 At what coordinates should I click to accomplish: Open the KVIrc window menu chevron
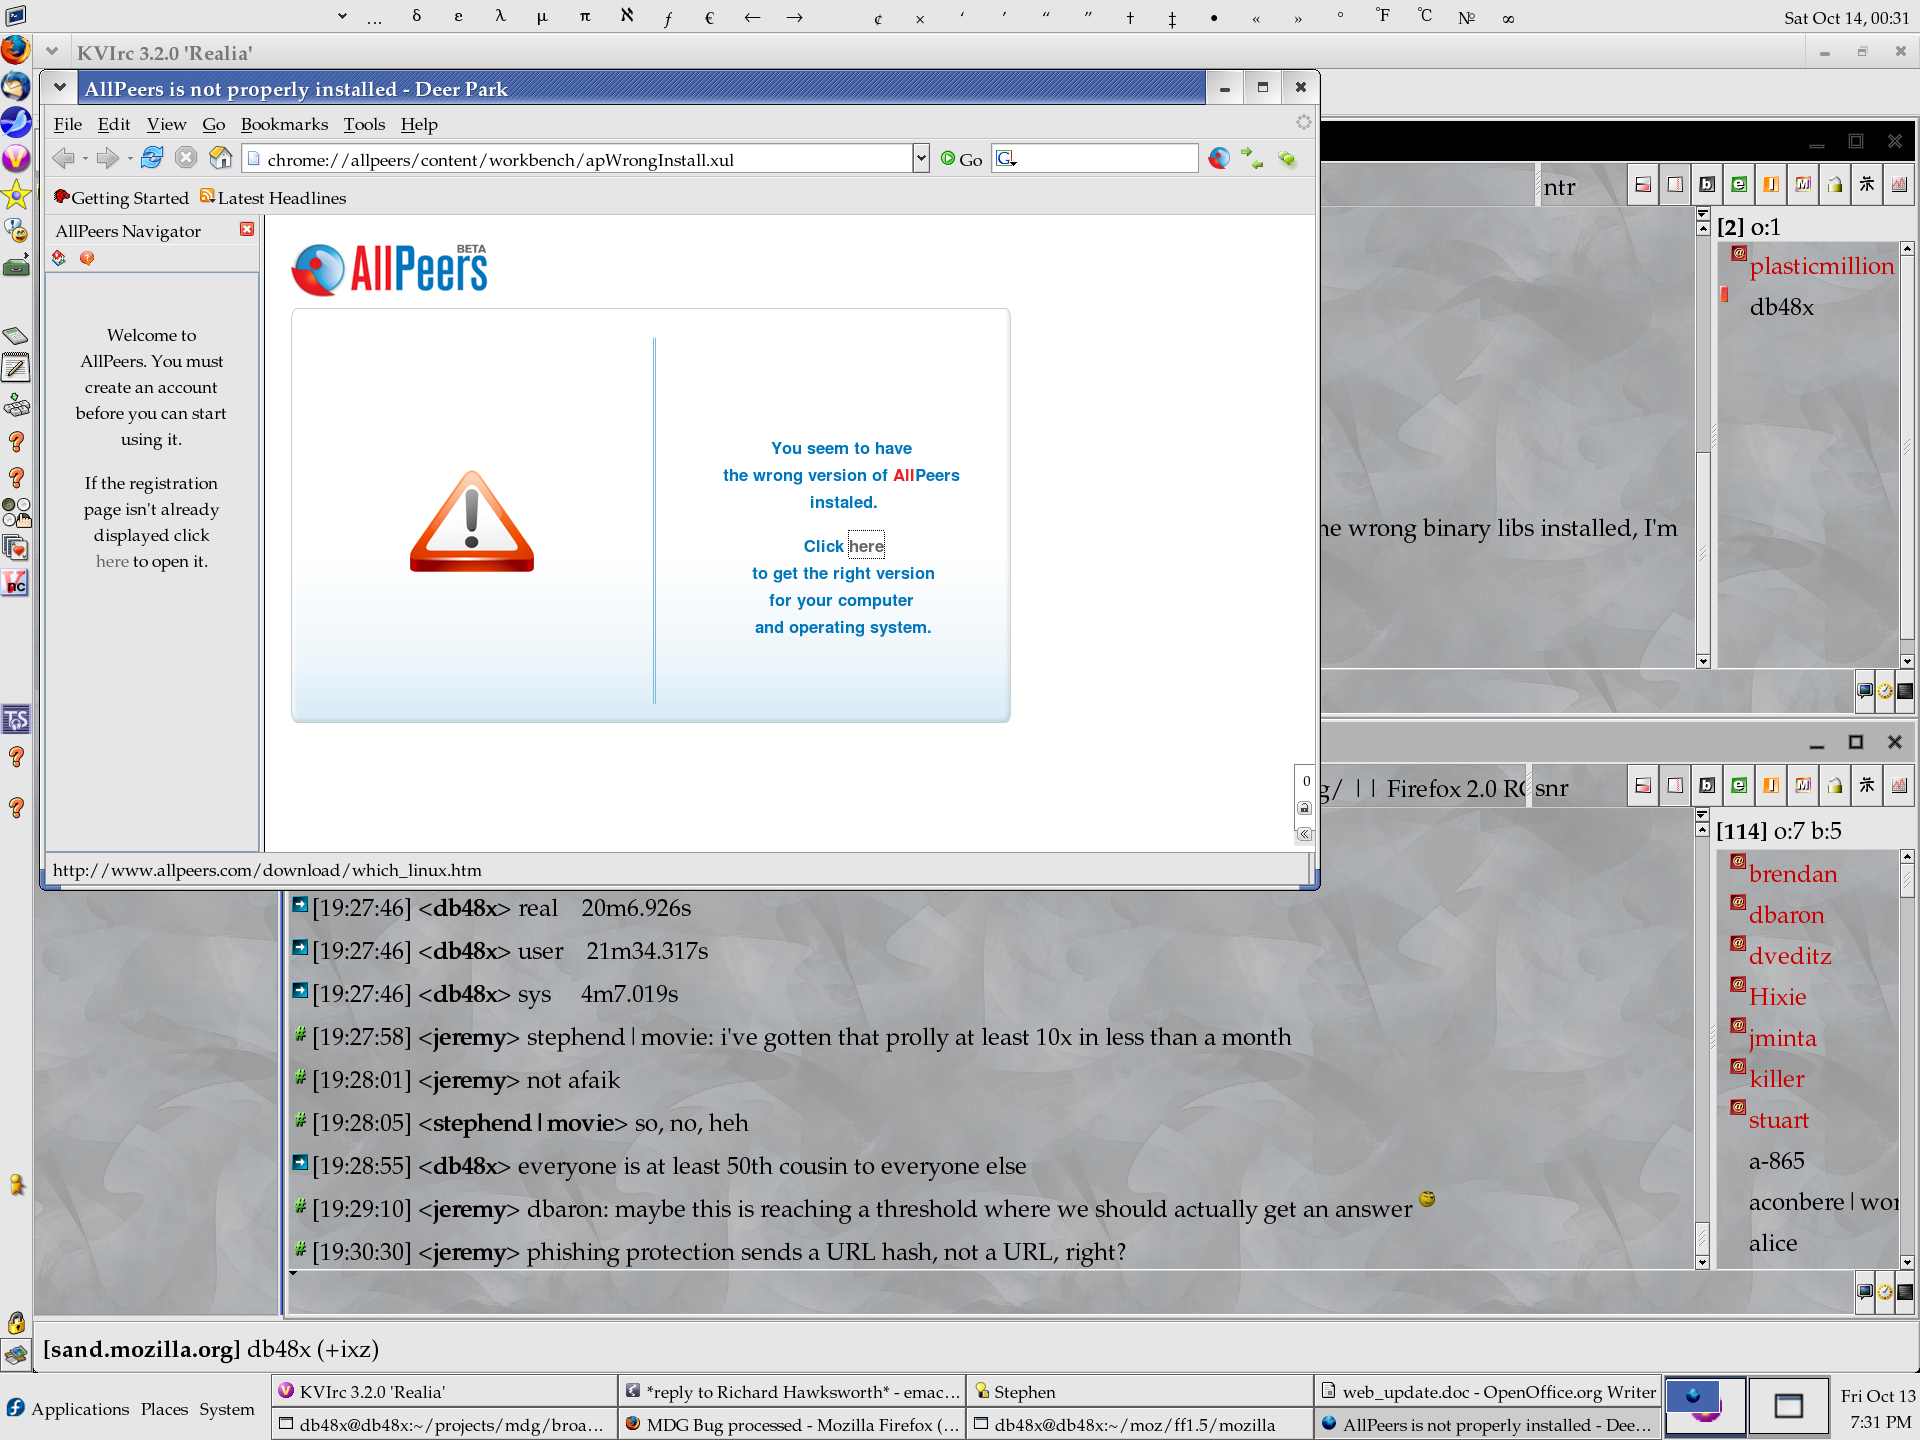[52, 52]
